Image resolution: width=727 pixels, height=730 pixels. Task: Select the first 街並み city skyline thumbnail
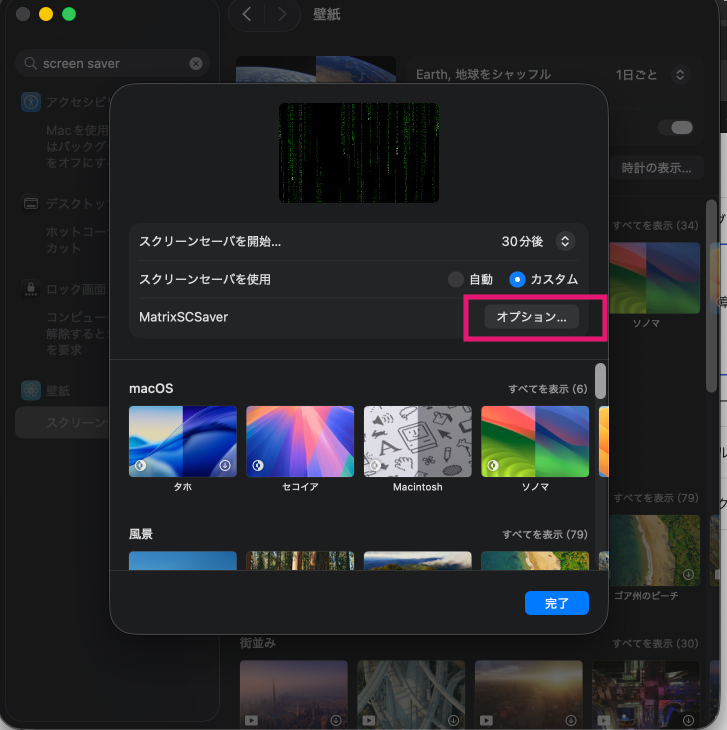pos(294,694)
